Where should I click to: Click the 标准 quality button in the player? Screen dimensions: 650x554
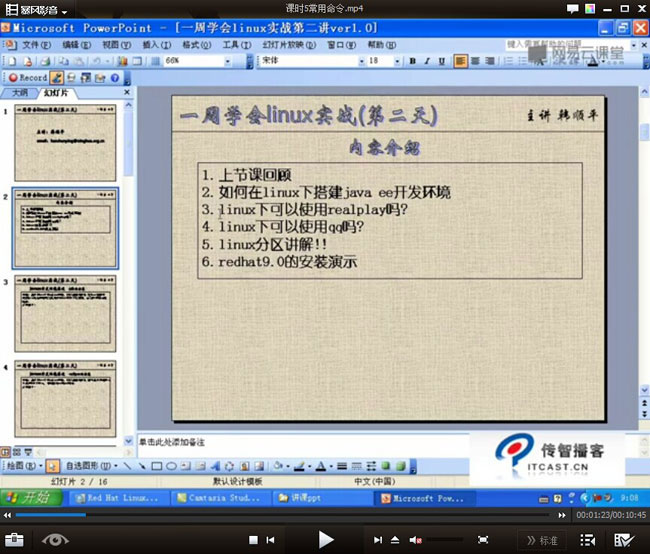542,540
